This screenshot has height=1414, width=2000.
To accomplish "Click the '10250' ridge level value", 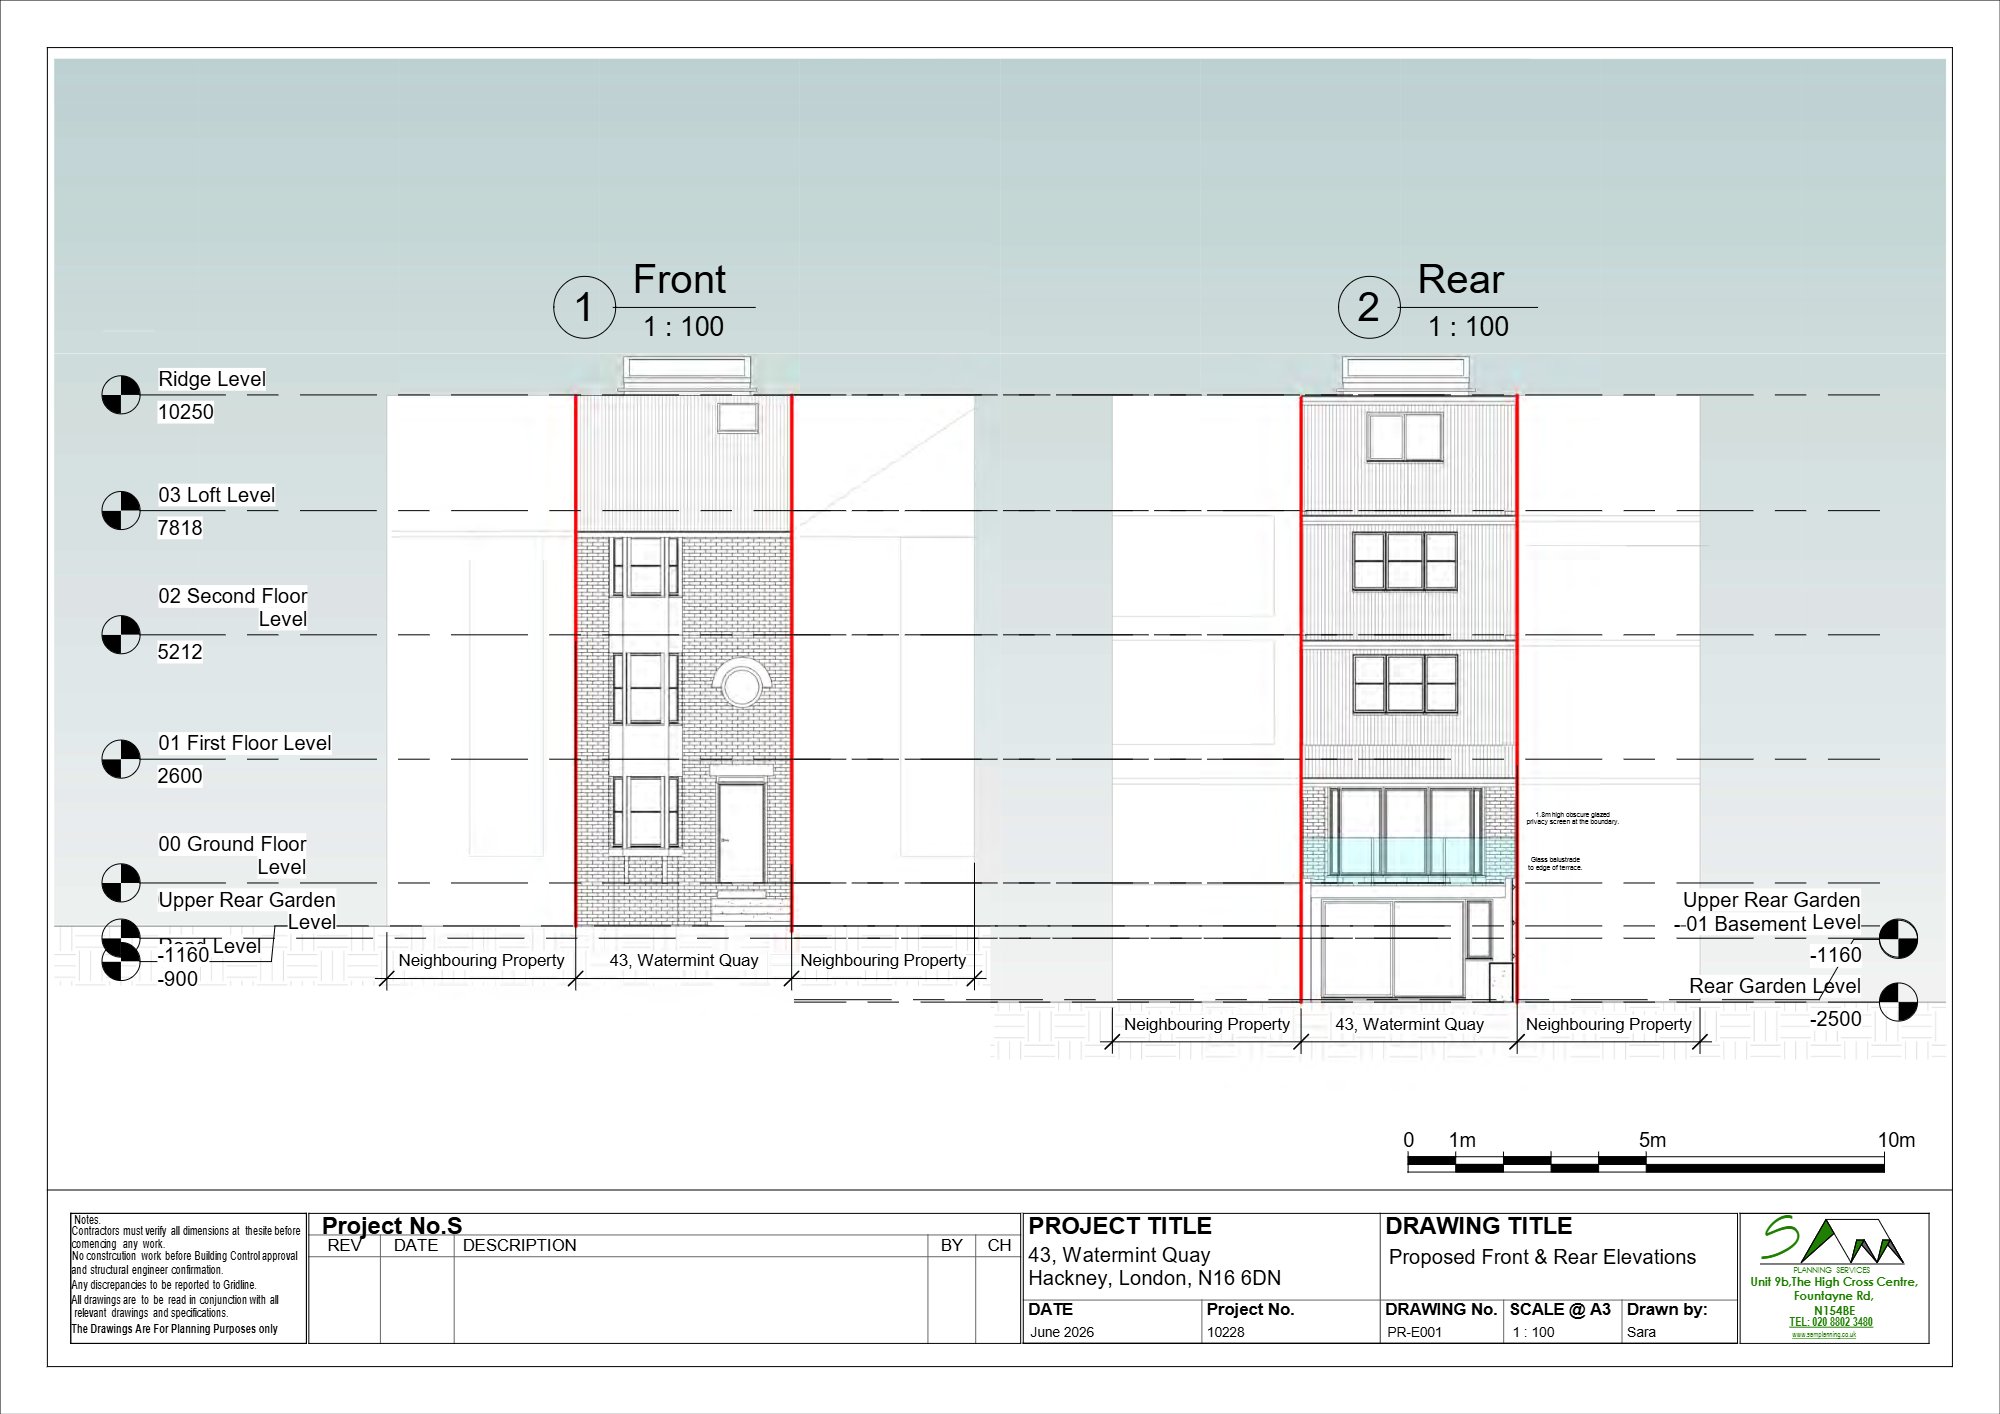I will point(186,412).
